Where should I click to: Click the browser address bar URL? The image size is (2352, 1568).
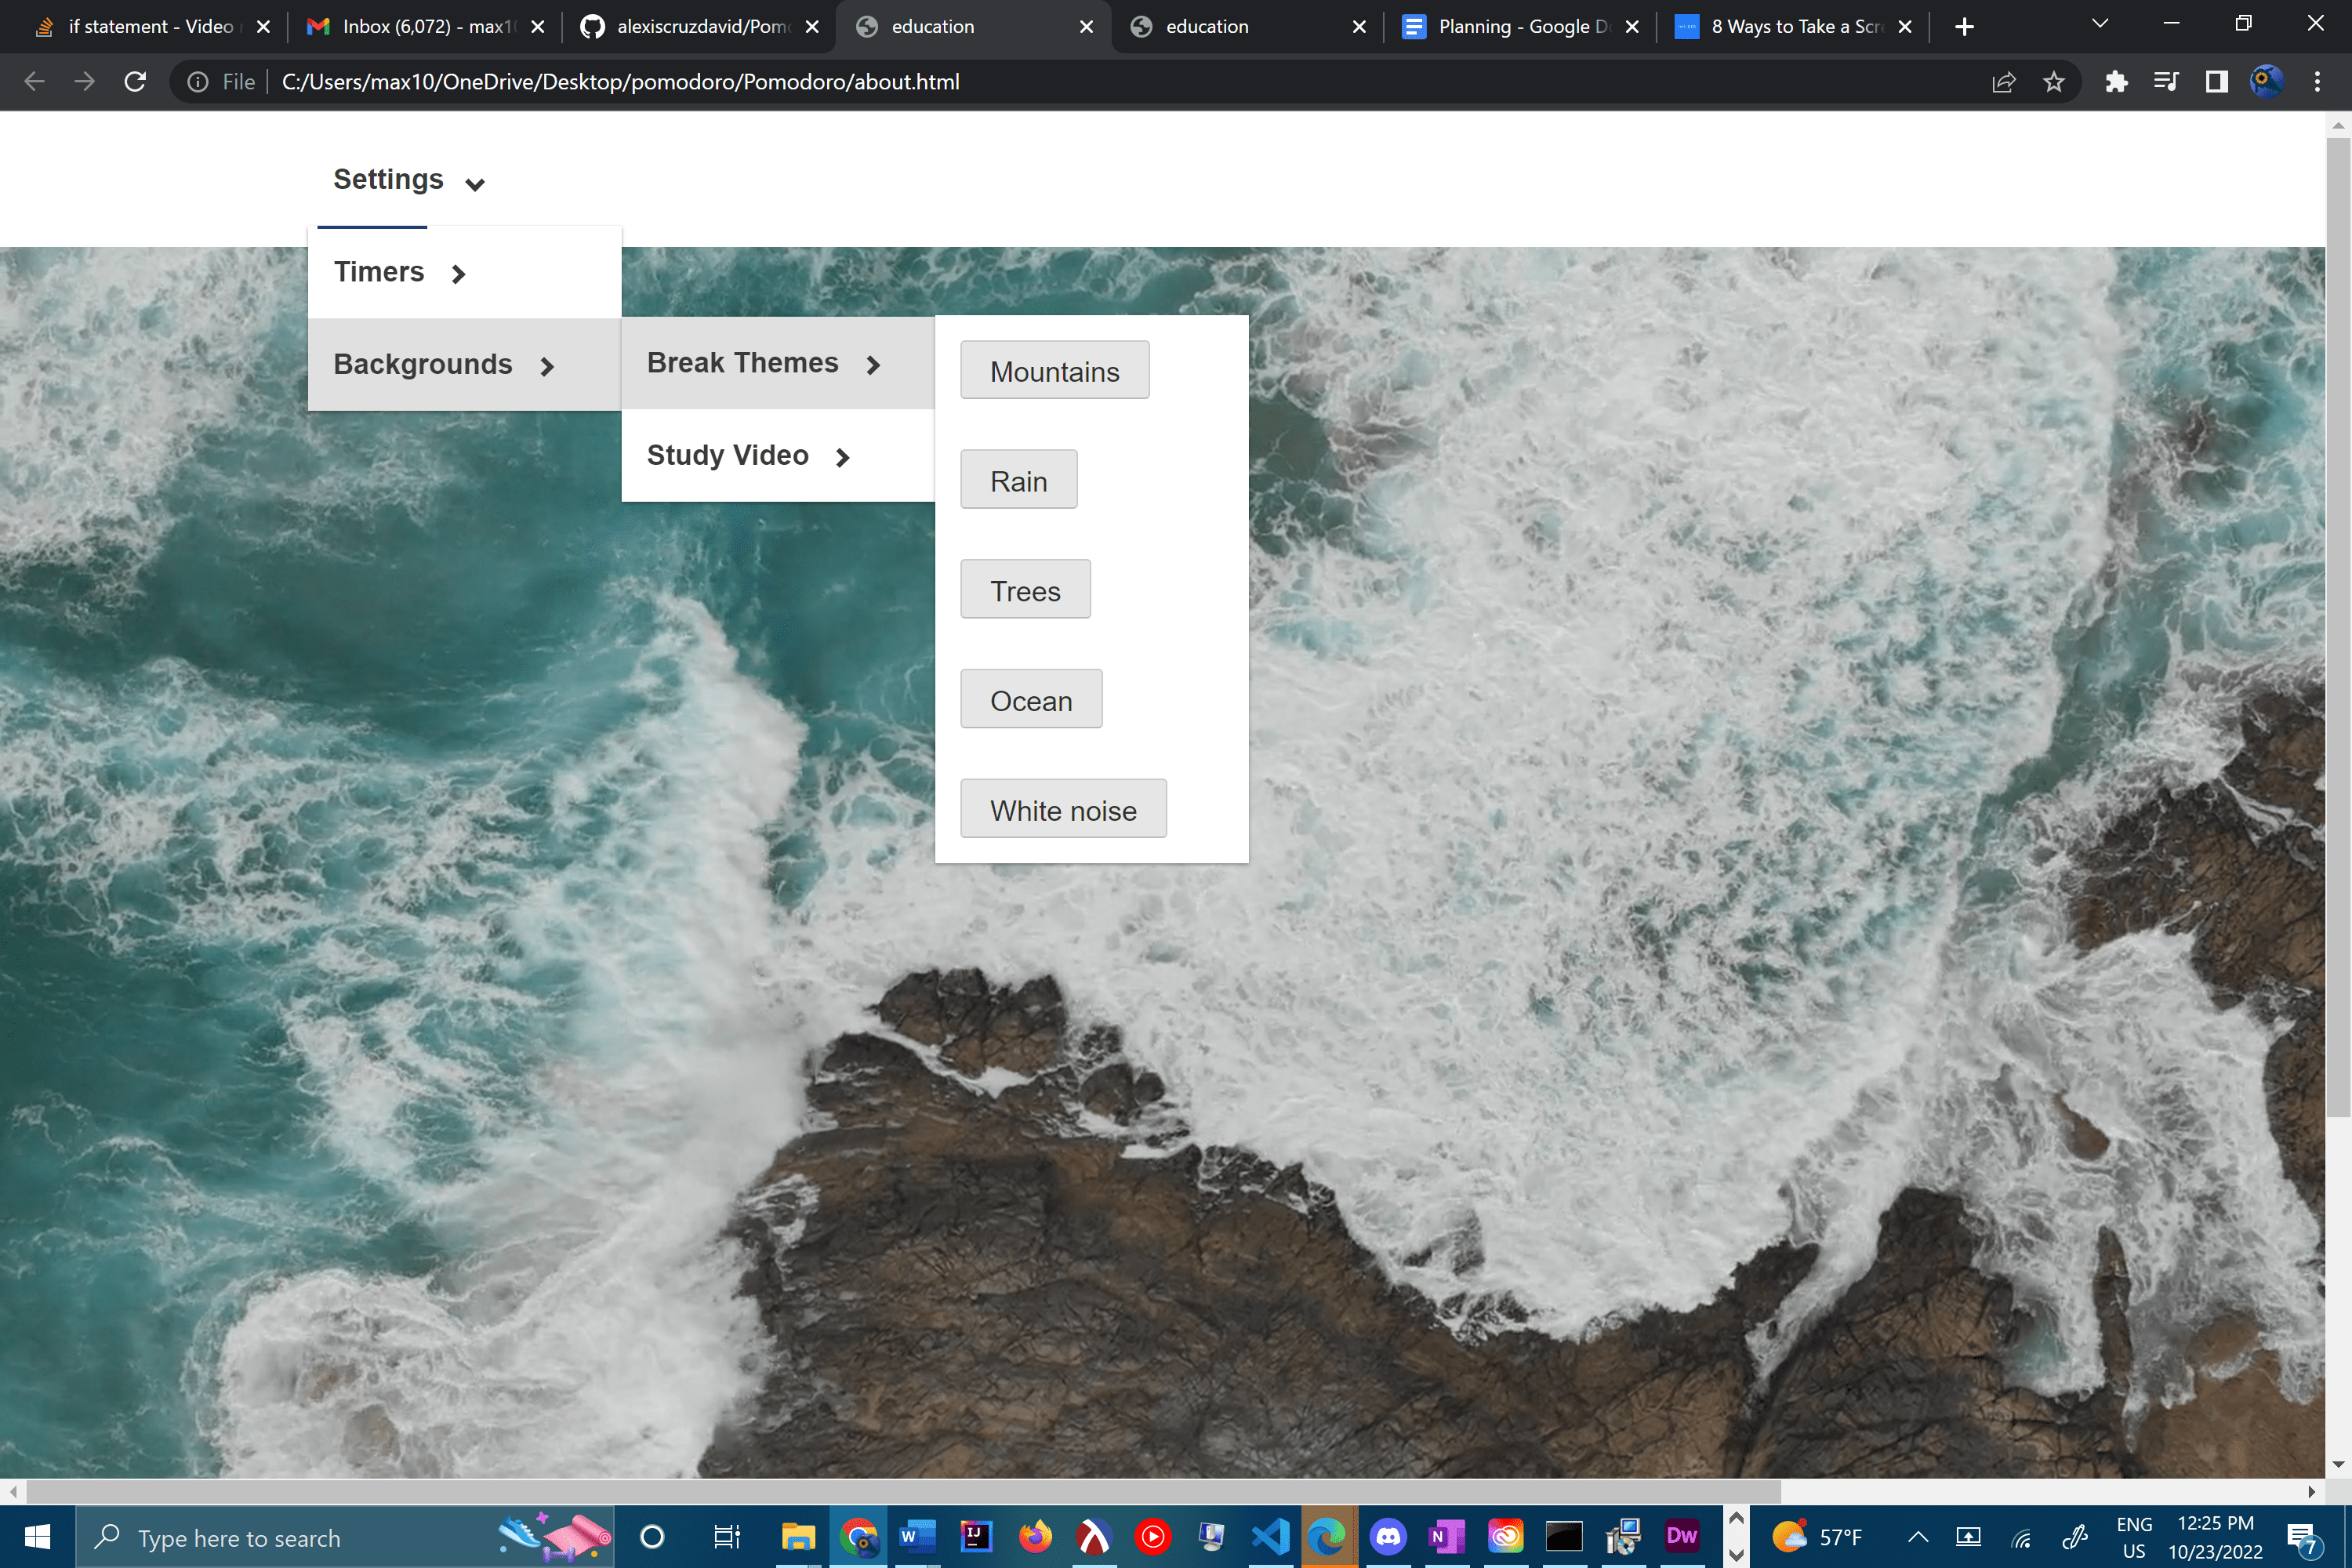click(x=620, y=82)
